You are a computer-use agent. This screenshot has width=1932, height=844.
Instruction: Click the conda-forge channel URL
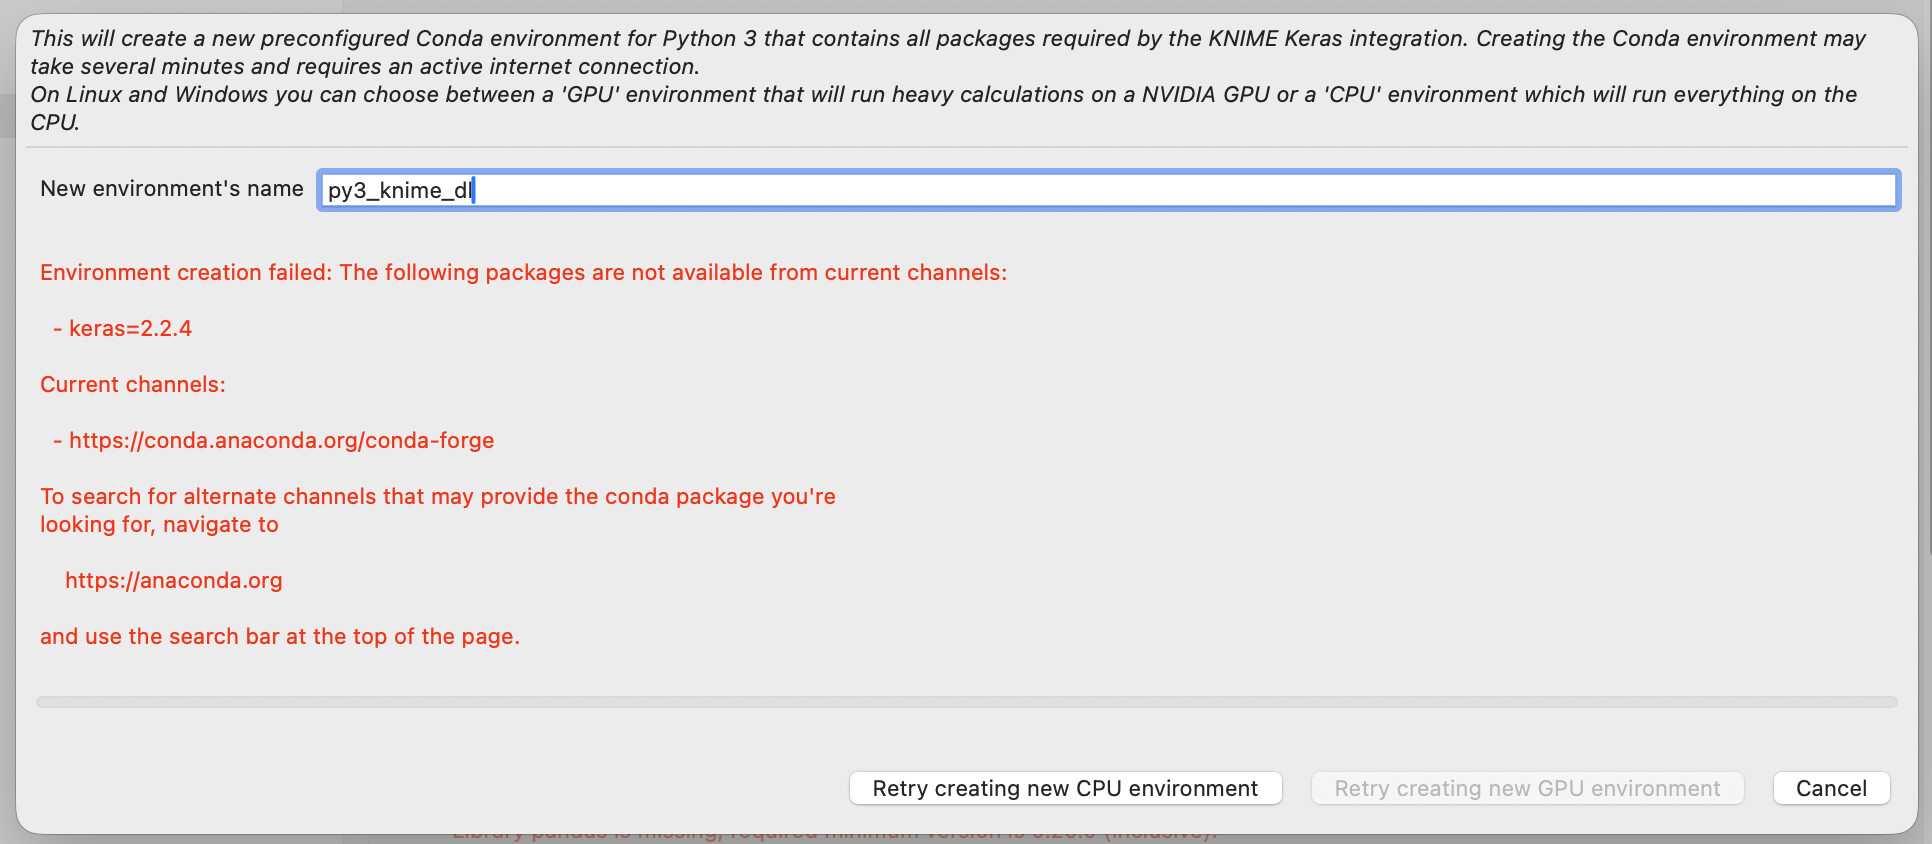point(281,440)
